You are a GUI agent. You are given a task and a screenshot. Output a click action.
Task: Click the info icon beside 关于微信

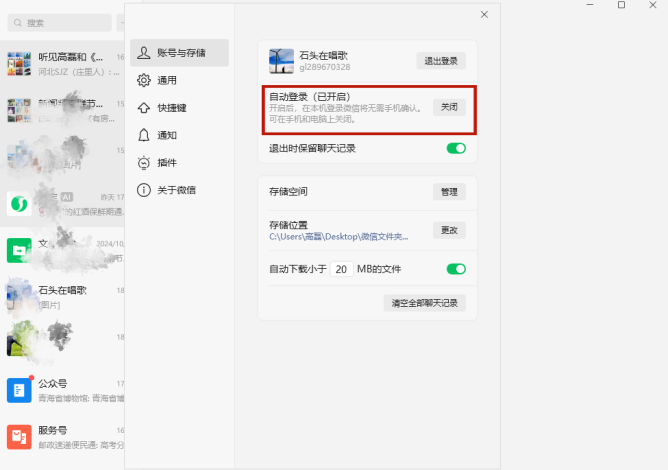[144, 190]
